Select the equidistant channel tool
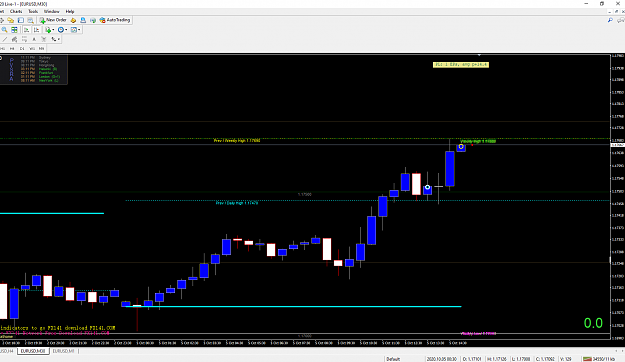Image resolution: width=625 pixels, height=362 pixels. (14, 39)
